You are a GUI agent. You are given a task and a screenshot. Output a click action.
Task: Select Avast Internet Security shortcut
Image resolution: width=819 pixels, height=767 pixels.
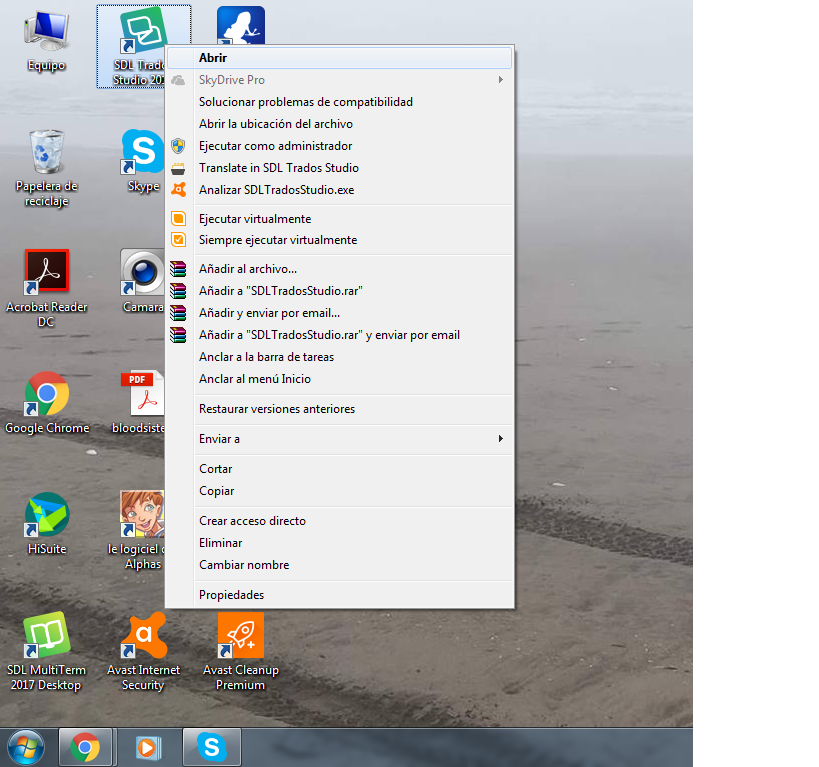(x=143, y=652)
